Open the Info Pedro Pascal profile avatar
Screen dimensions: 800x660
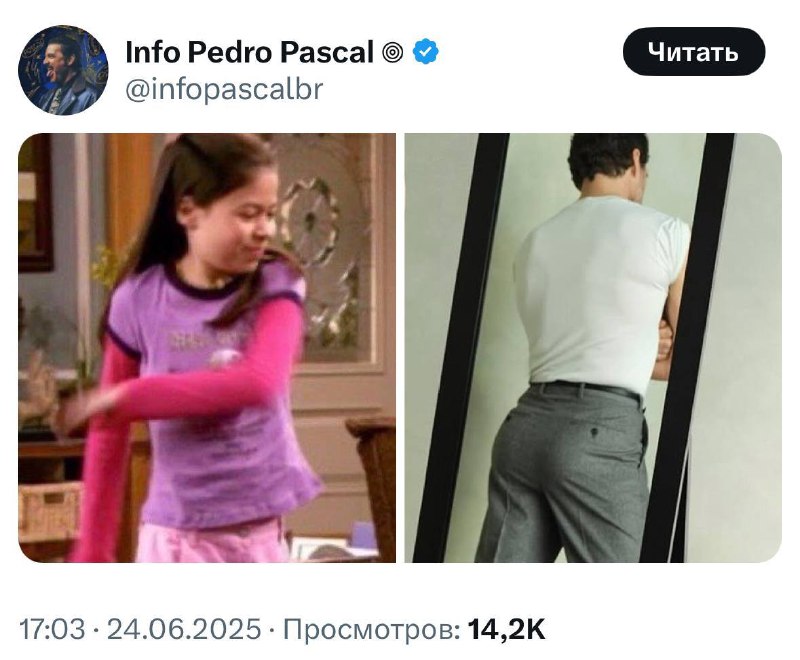(x=63, y=70)
